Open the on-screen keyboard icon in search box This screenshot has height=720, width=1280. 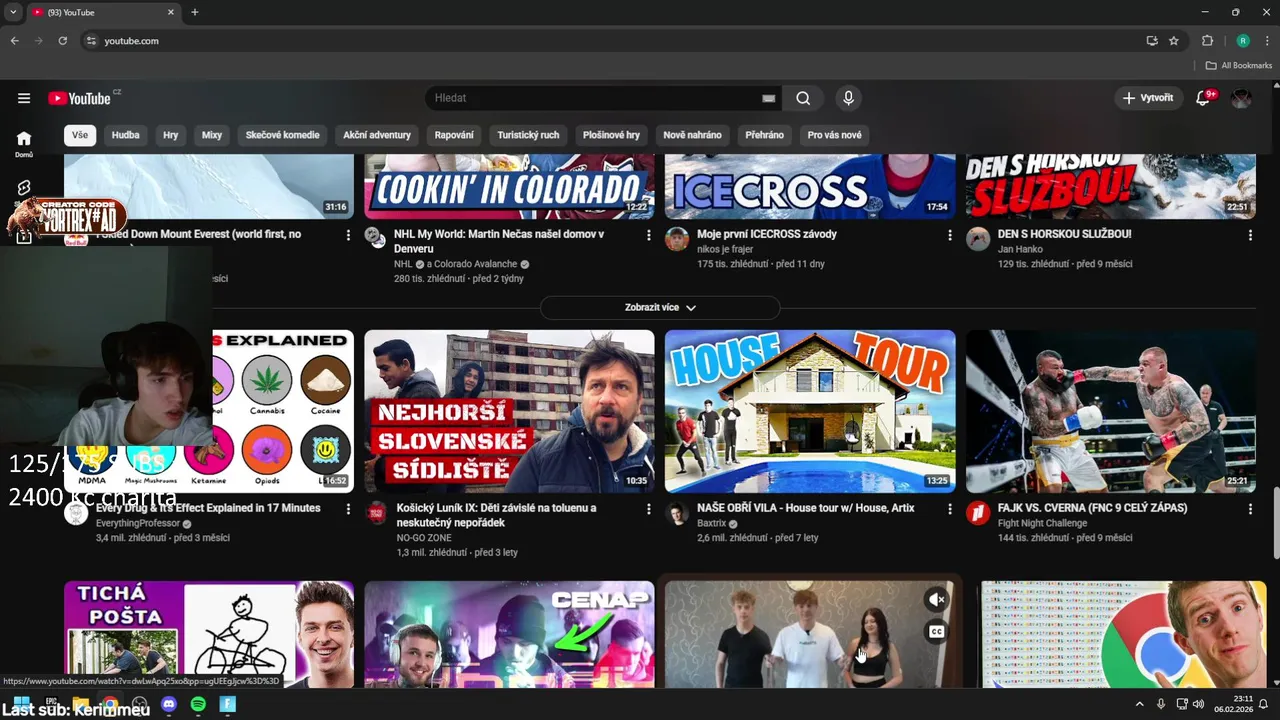(x=768, y=98)
